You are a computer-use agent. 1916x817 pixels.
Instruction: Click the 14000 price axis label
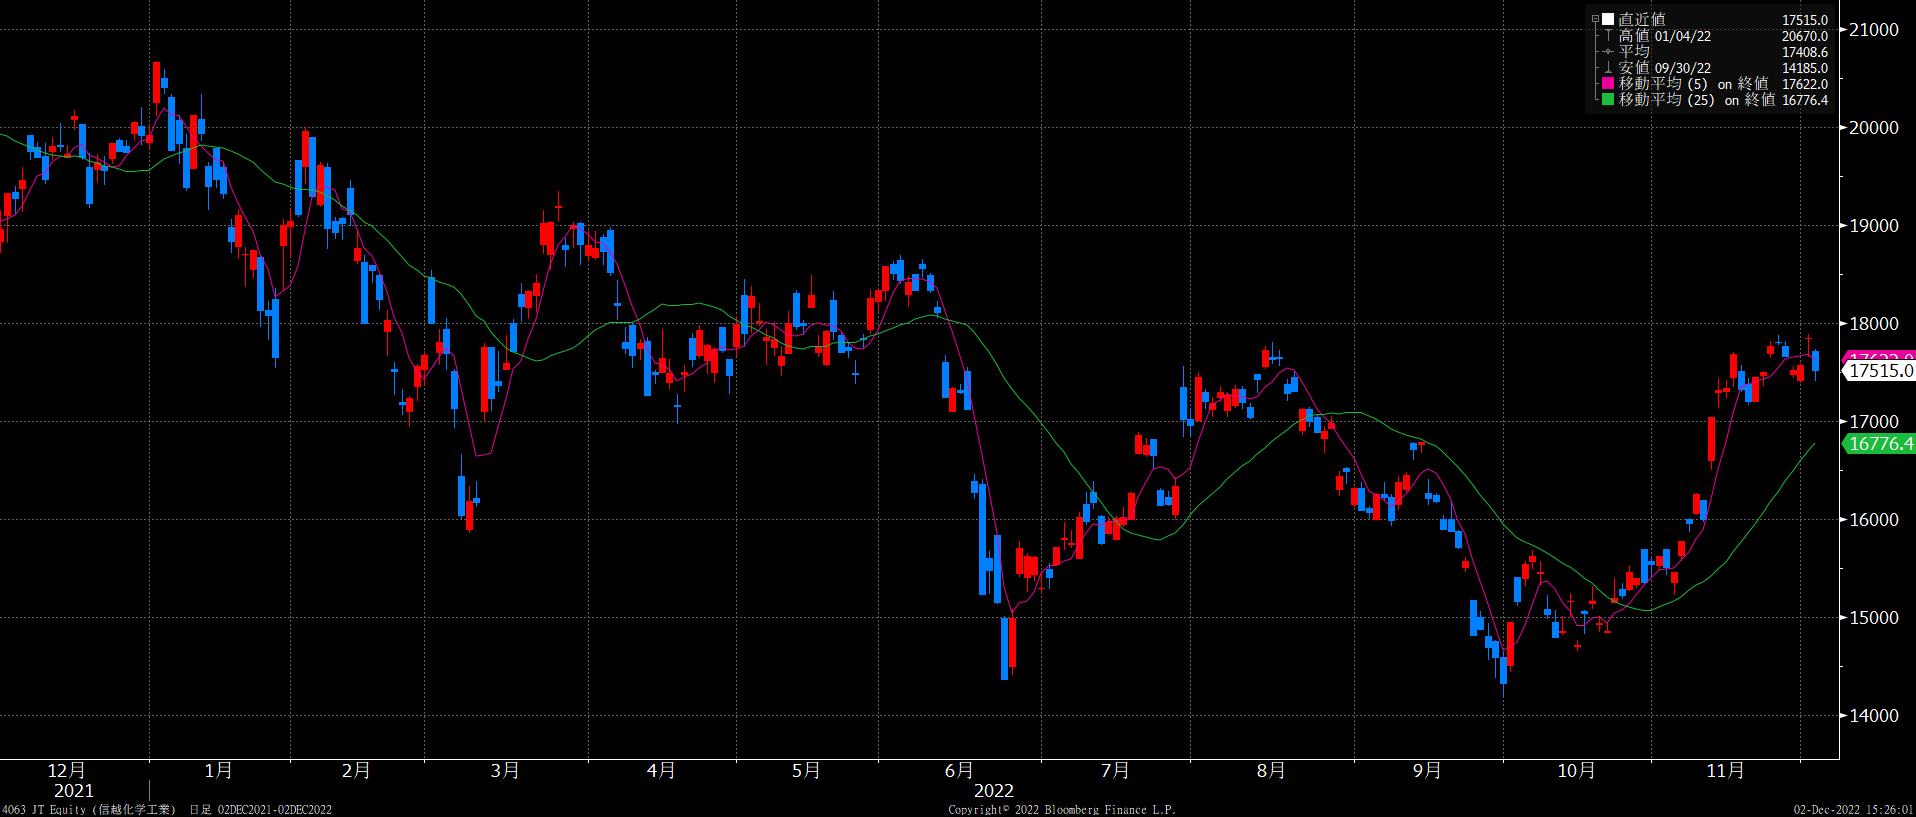click(x=1874, y=716)
